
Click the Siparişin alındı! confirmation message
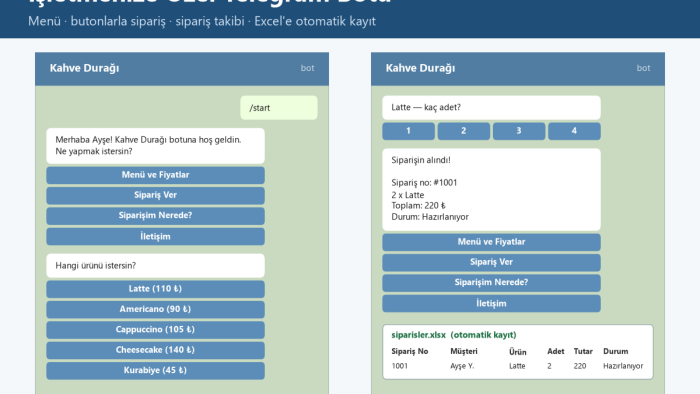pyautogui.click(x=492, y=189)
